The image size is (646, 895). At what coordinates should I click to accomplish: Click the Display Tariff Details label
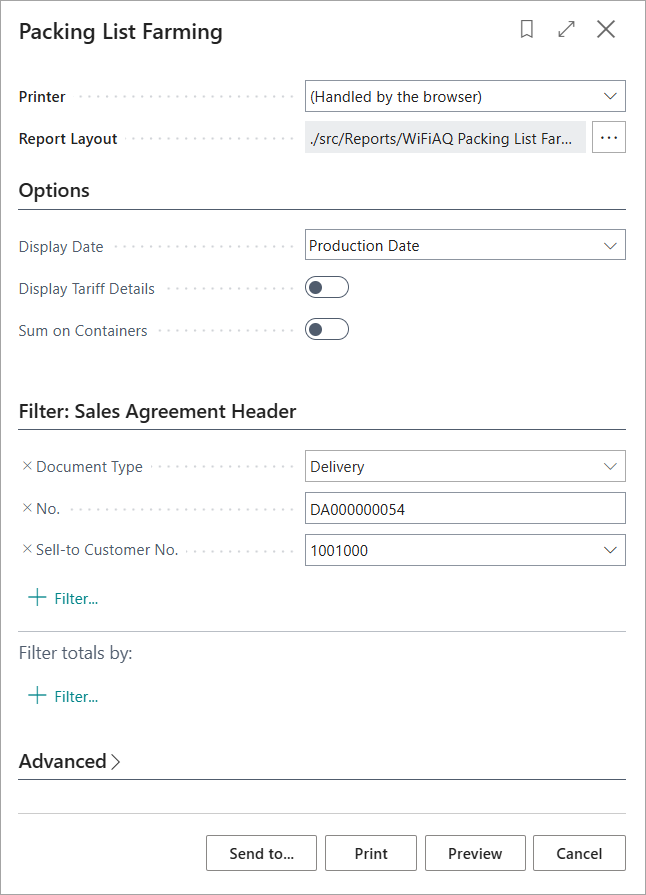click(x=87, y=289)
